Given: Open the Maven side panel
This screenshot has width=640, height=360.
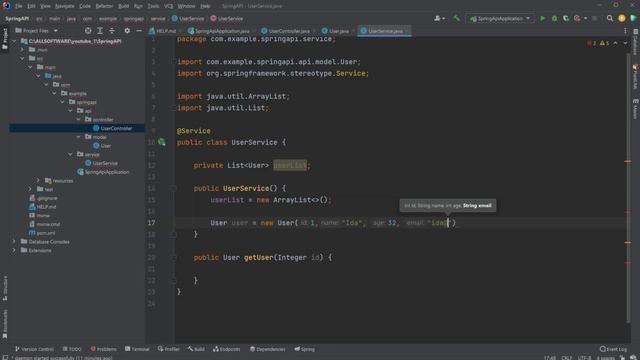Looking at the screenshot, I should coord(636,109).
